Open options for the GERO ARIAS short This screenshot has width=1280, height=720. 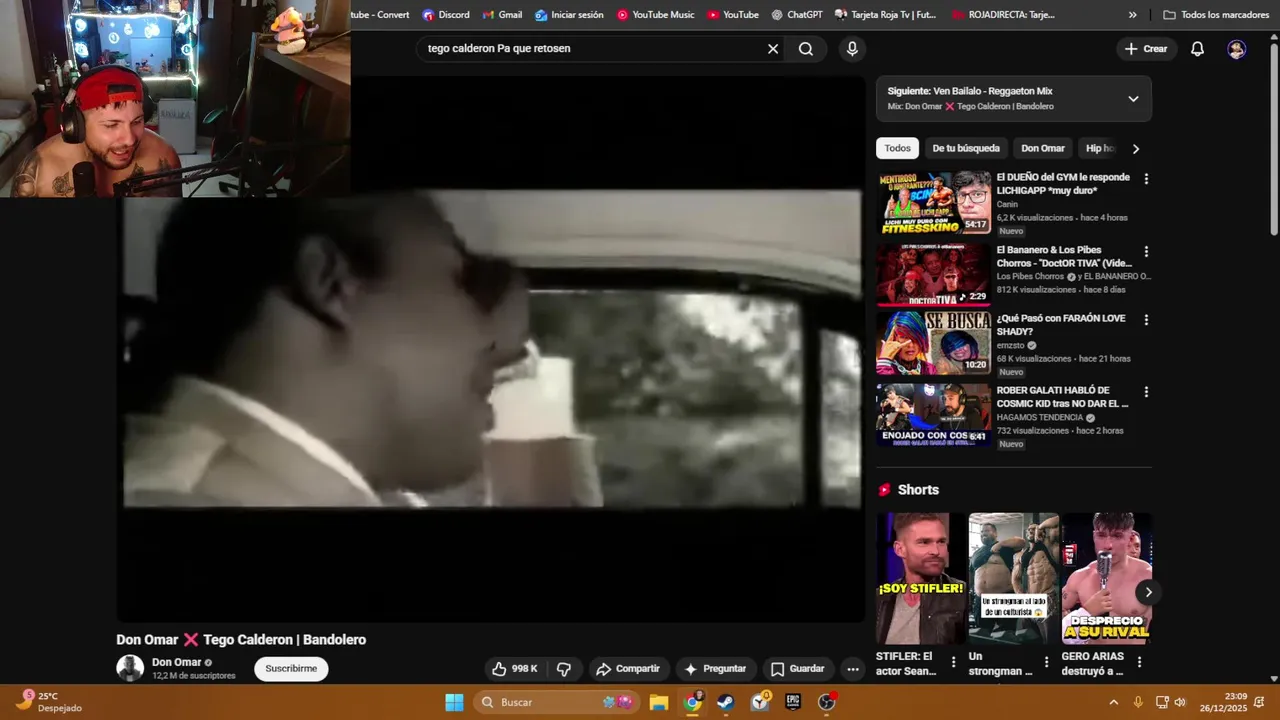(x=1139, y=662)
